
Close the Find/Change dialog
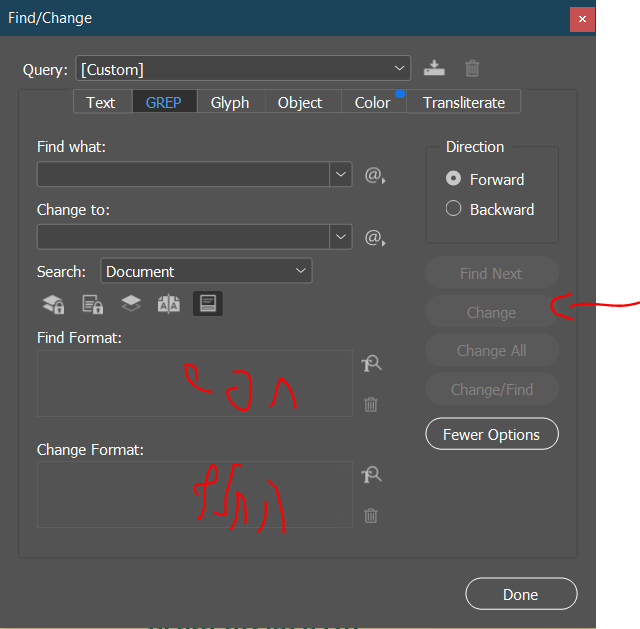(x=582, y=19)
